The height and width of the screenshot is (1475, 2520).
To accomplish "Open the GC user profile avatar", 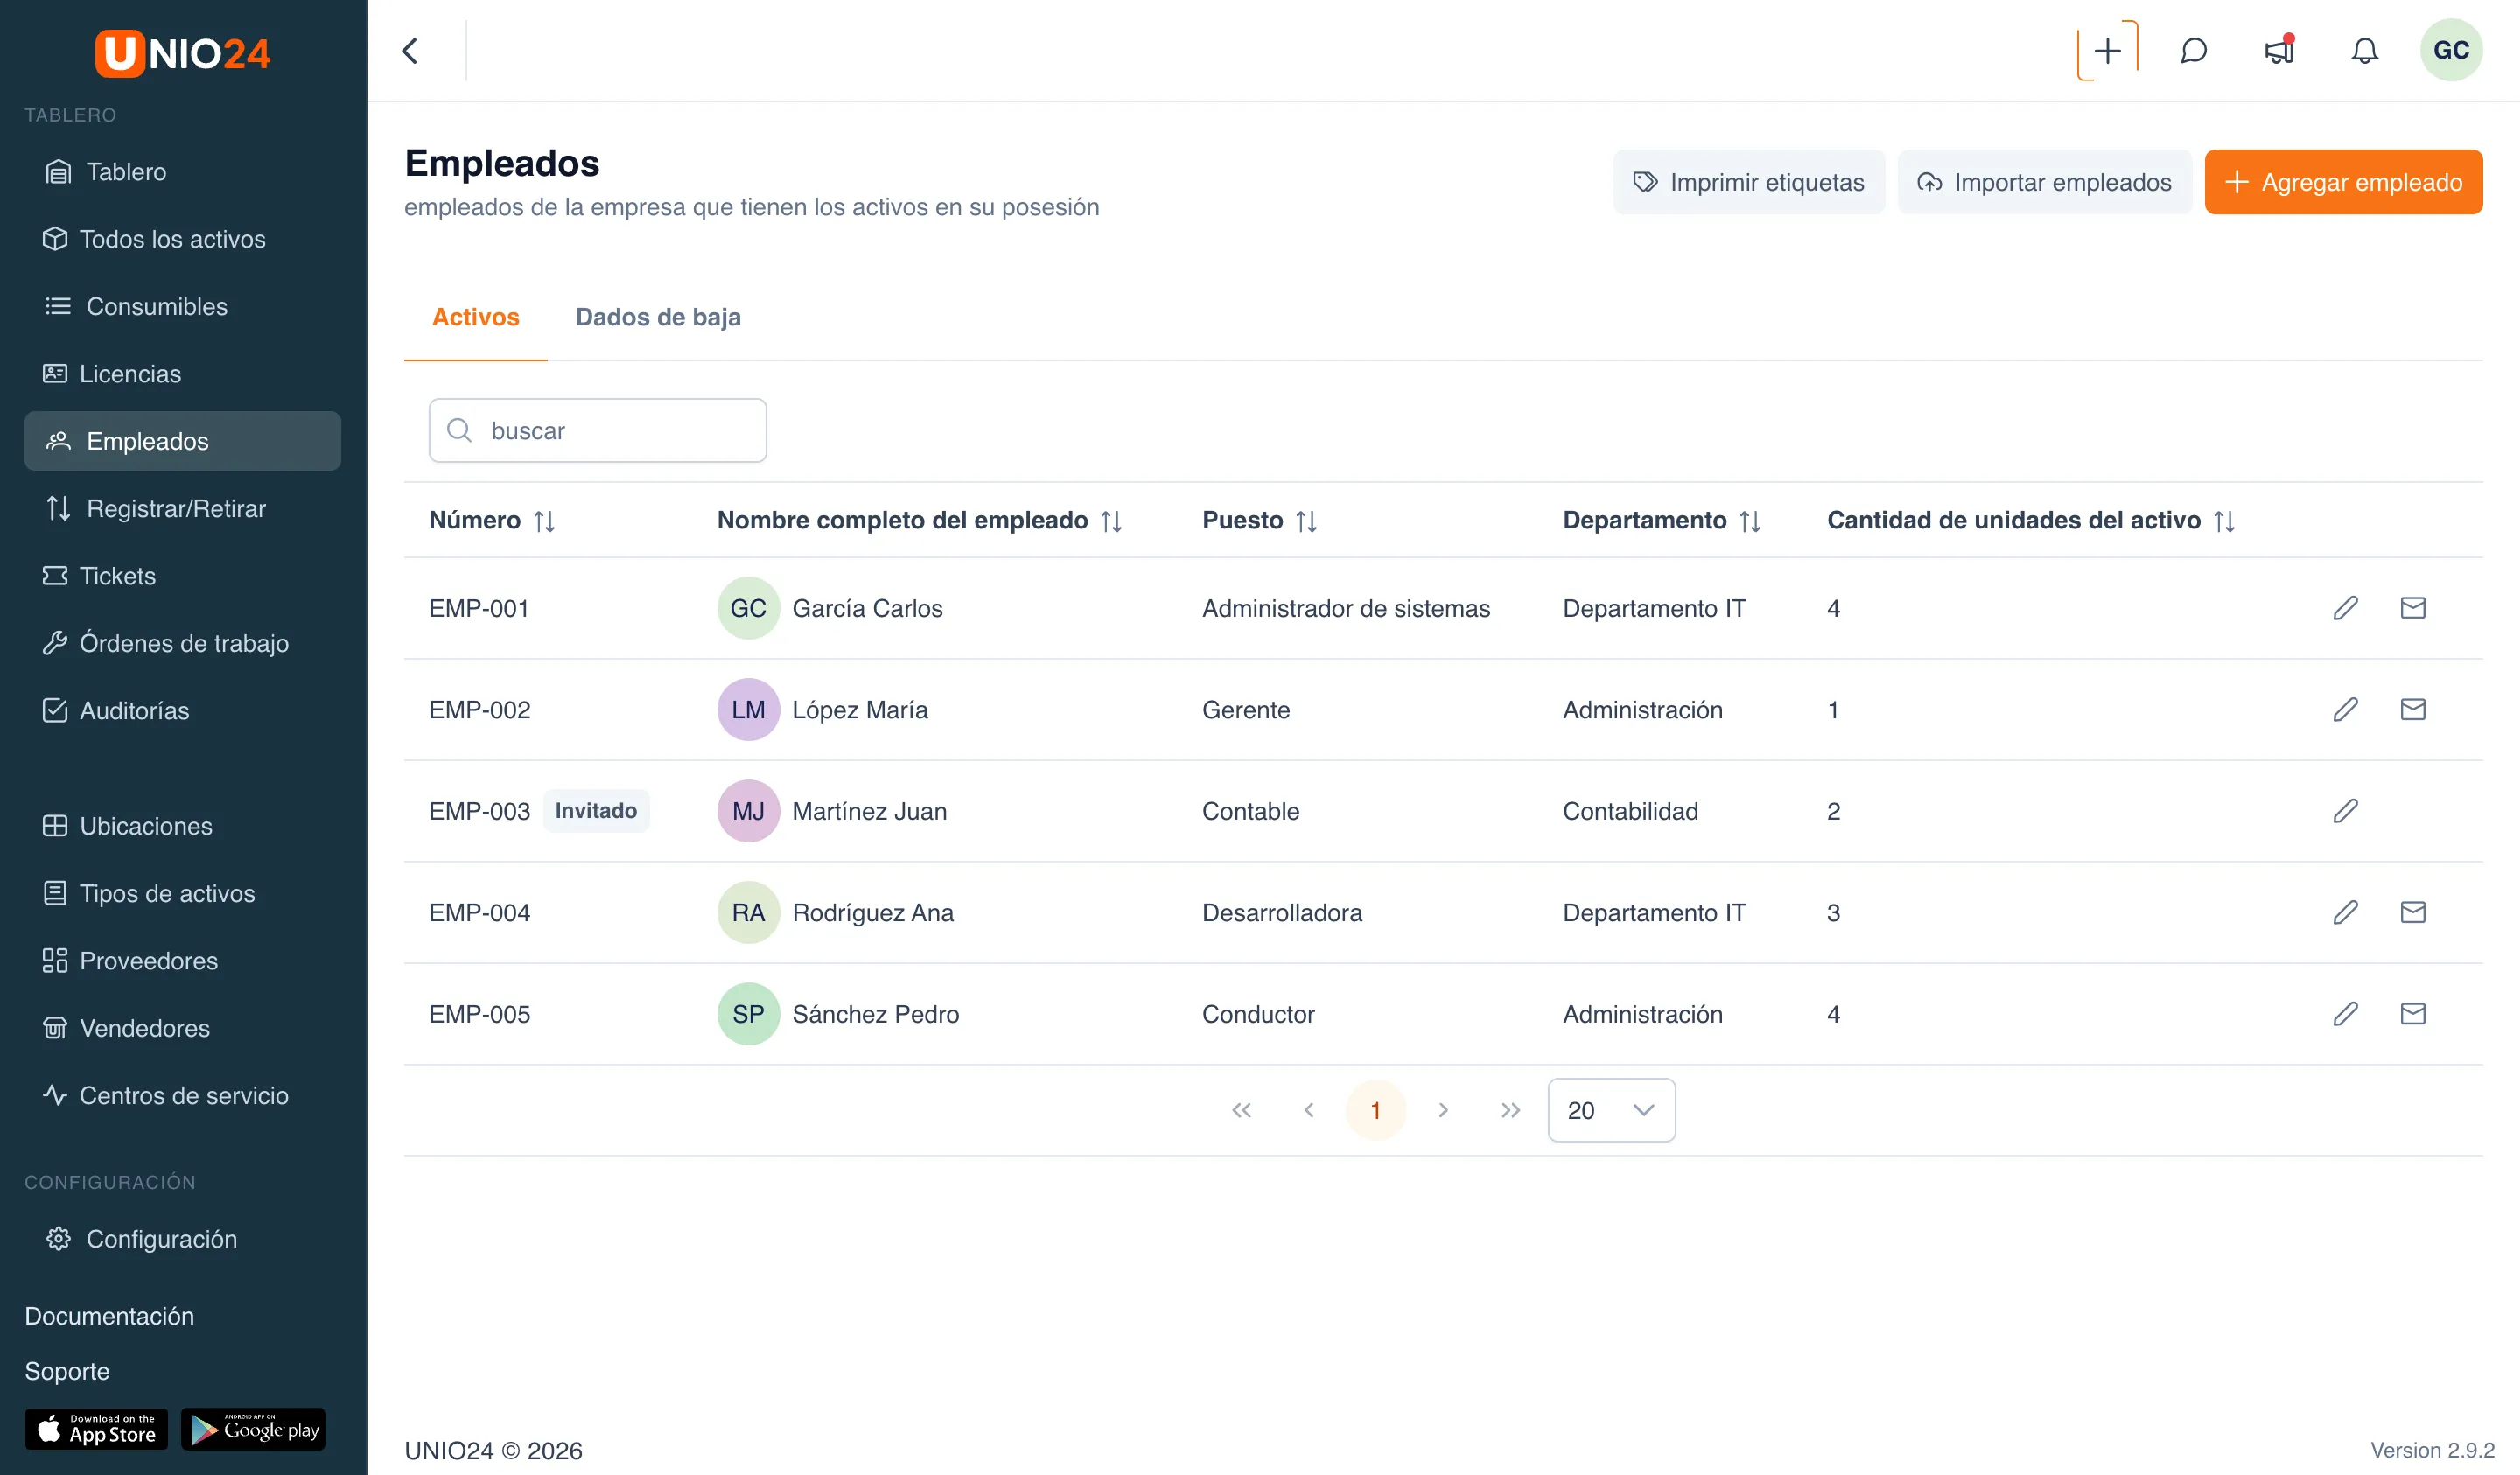I will coord(2450,50).
